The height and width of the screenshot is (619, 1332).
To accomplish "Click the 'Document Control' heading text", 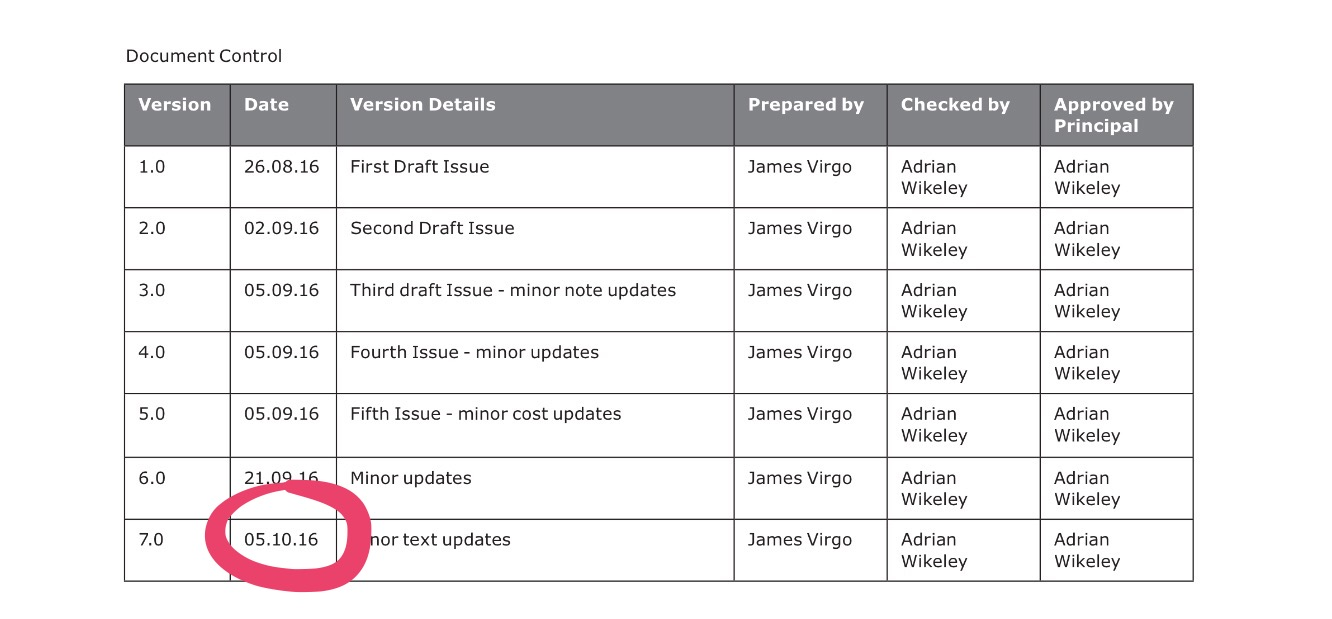I will (x=203, y=57).
